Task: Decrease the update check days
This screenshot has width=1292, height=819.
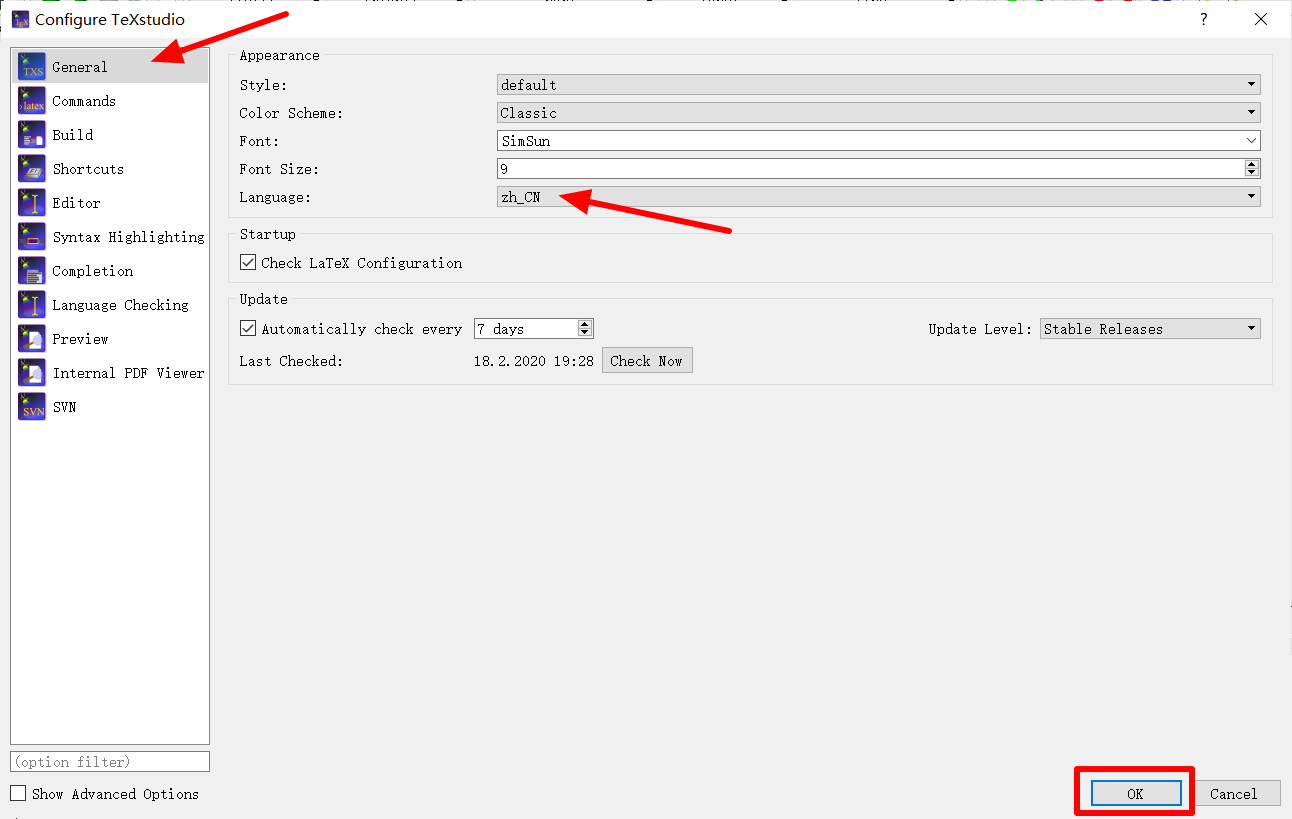Action: tap(585, 334)
